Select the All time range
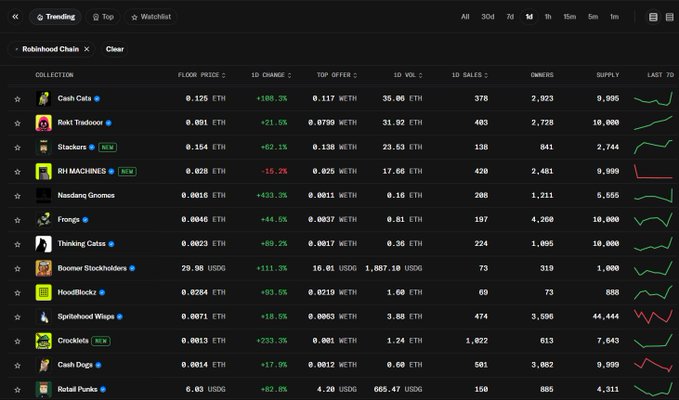The width and height of the screenshot is (679, 400). coord(465,17)
